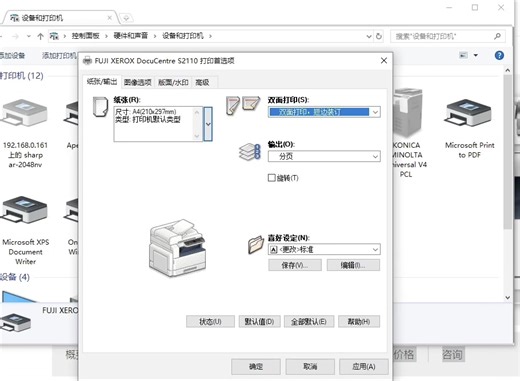Switch to the 图像选项 tab
520x381 pixels.
tap(137, 82)
